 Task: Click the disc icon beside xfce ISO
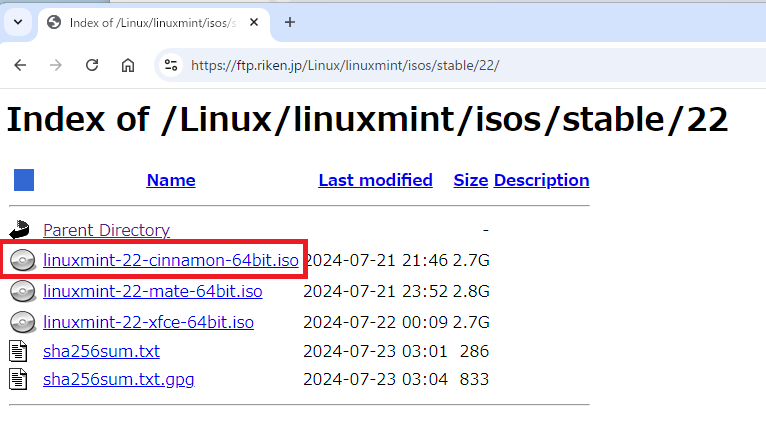coord(22,323)
